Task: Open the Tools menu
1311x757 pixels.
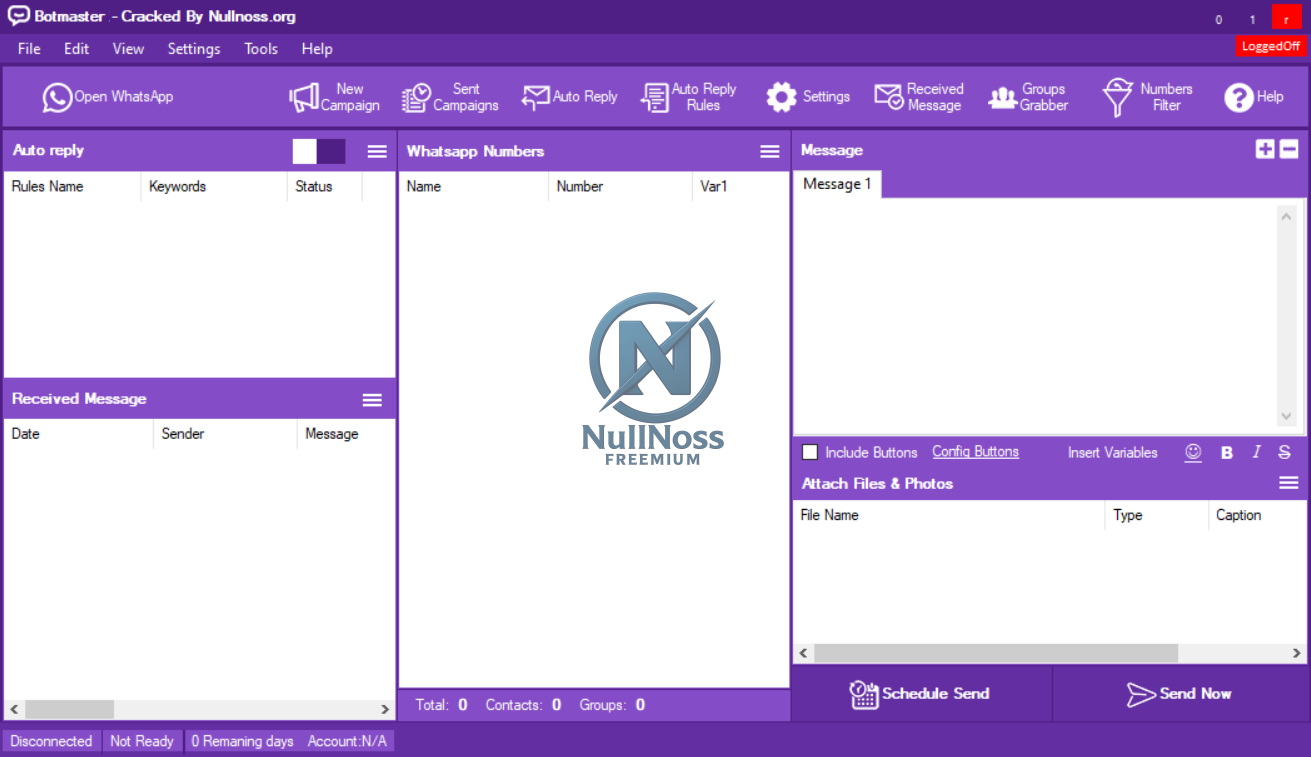Action: (261, 49)
